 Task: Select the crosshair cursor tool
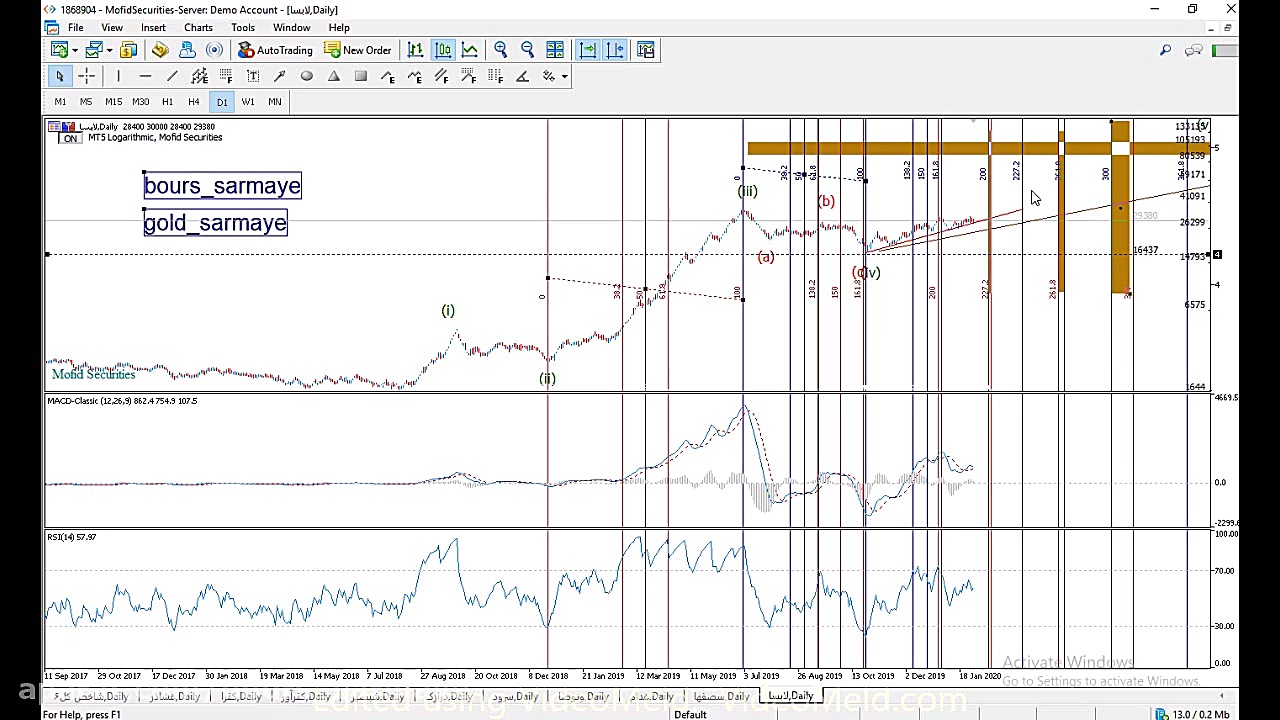pyautogui.click(x=87, y=77)
